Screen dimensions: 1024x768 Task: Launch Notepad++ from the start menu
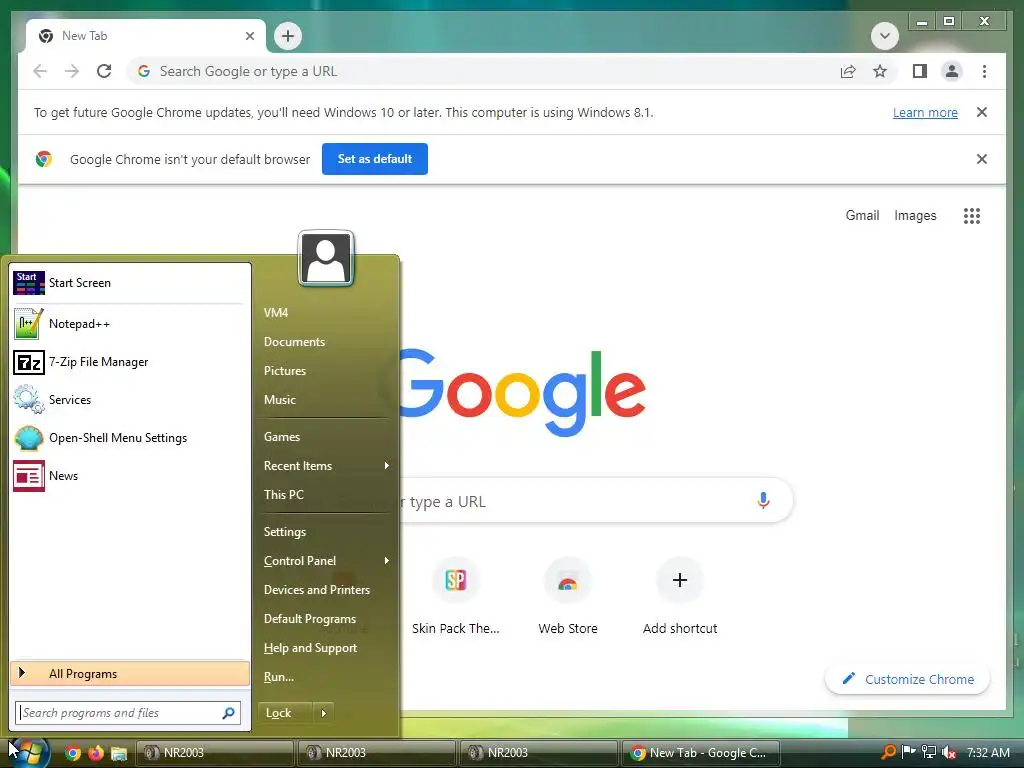point(129,324)
